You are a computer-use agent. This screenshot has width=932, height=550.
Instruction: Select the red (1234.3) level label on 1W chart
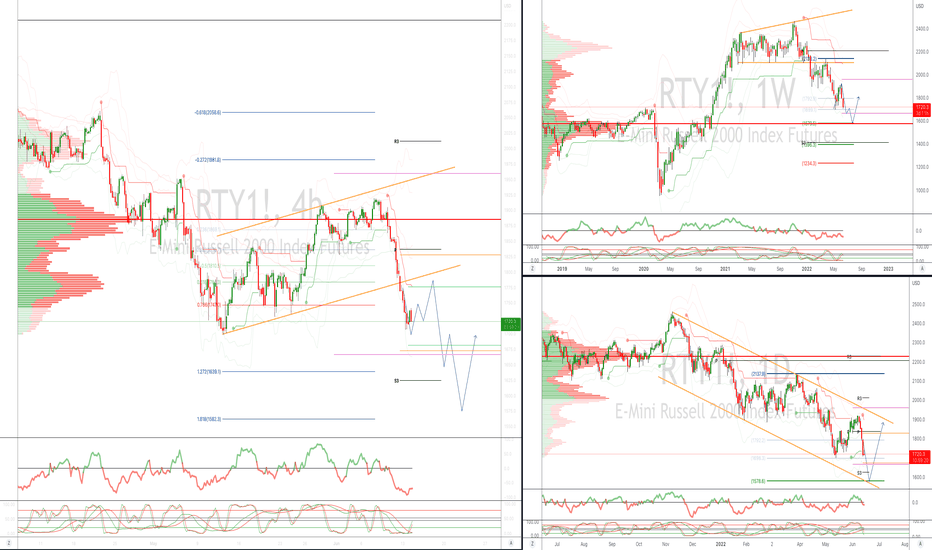click(809, 163)
